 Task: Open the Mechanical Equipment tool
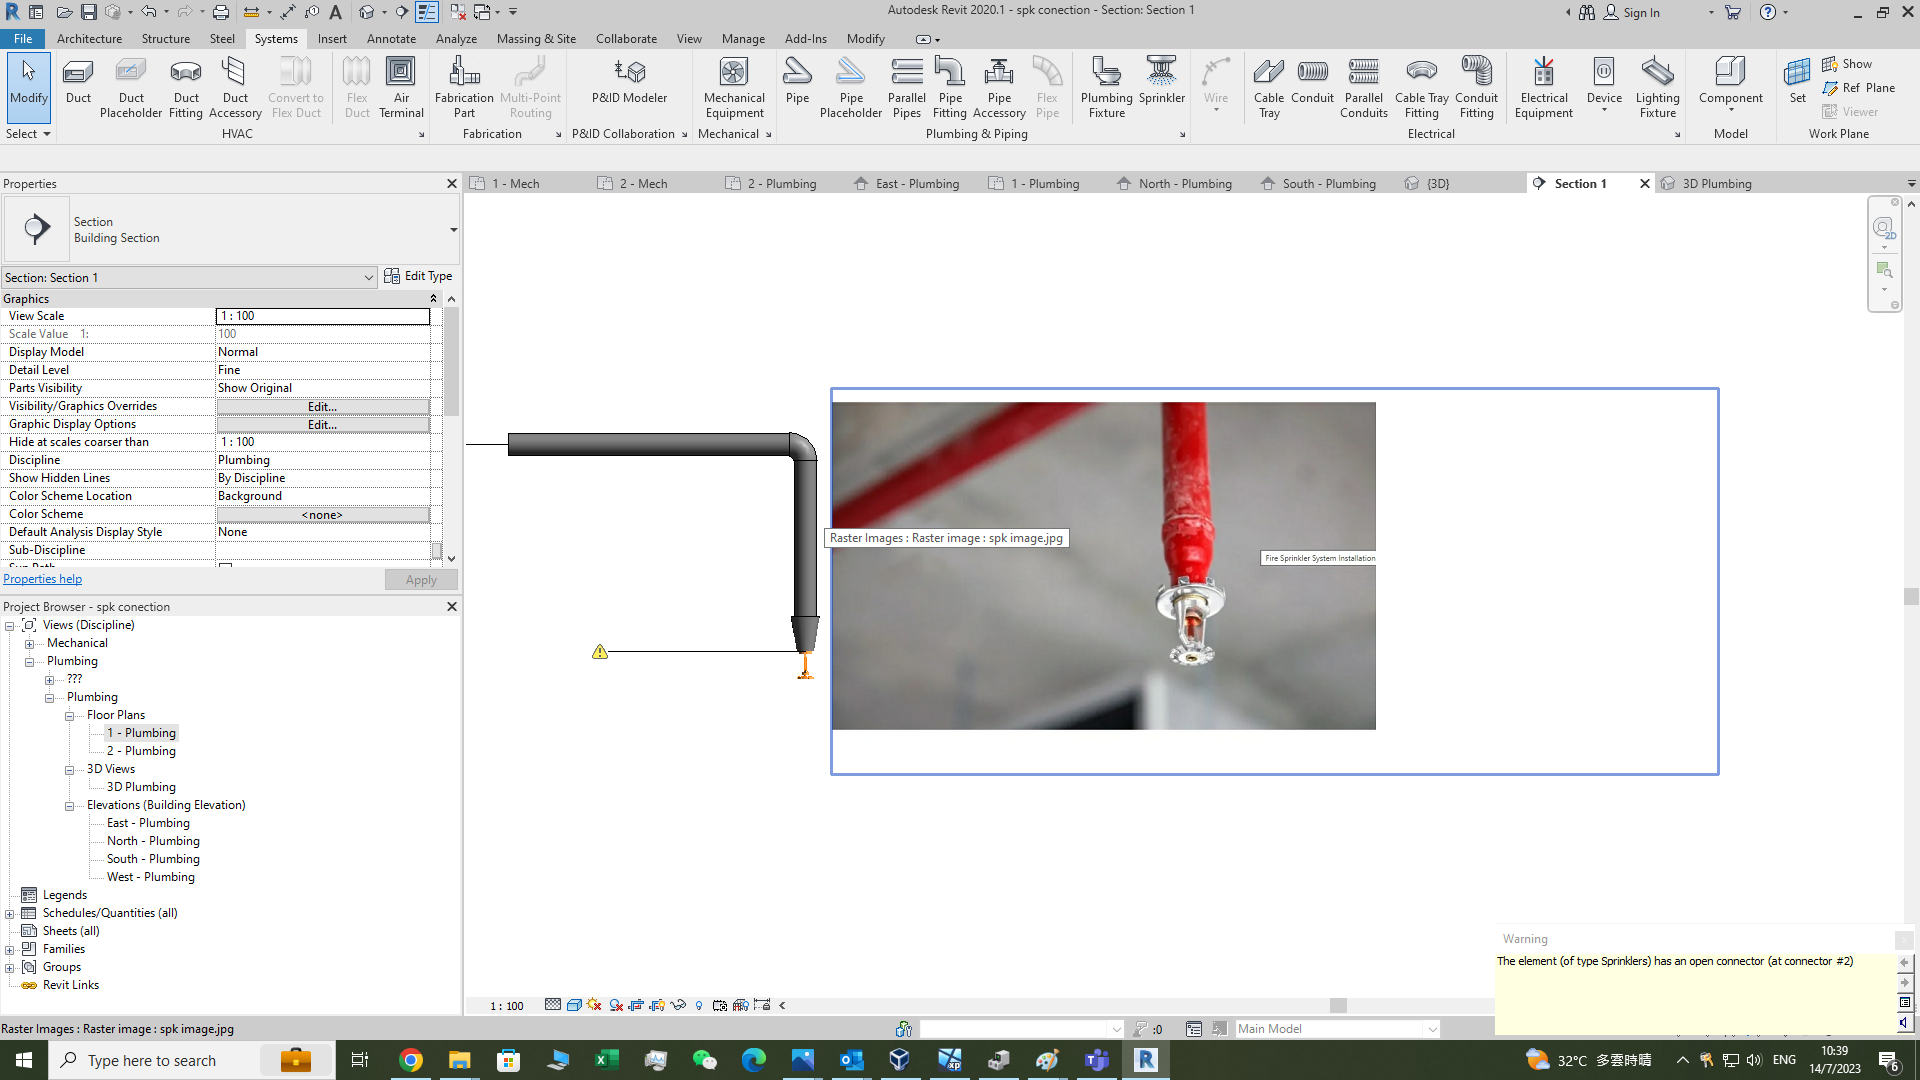coord(734,85)
